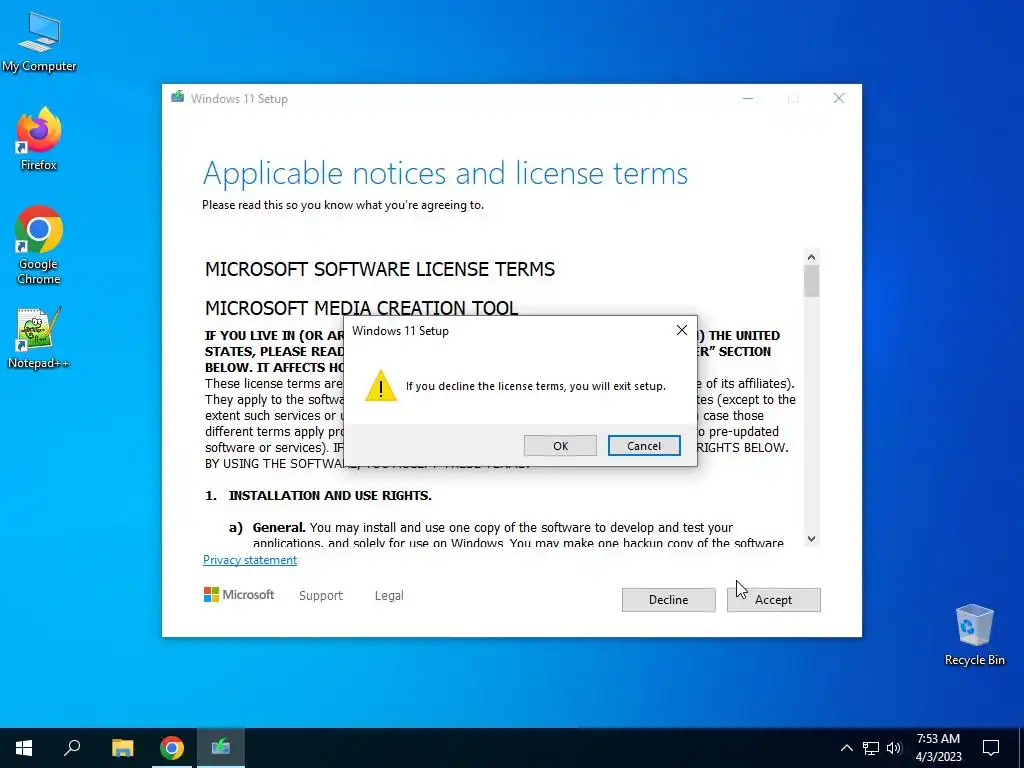Click license scrollbar up arrow
Viewport: 1024px width, 768px height.
pos(811,257)
